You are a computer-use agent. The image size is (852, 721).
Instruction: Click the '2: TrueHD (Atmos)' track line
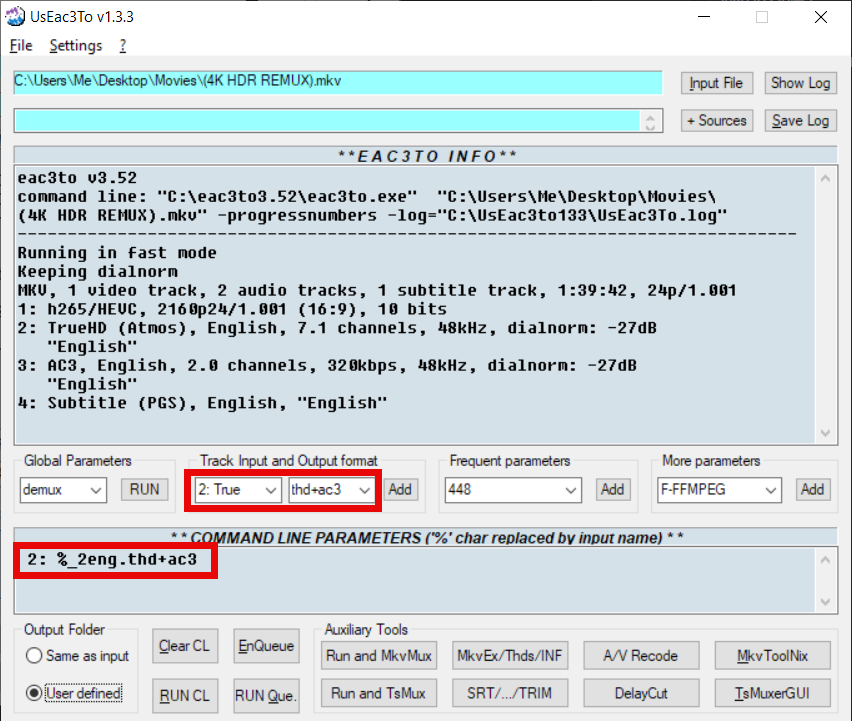coord(337,328)
